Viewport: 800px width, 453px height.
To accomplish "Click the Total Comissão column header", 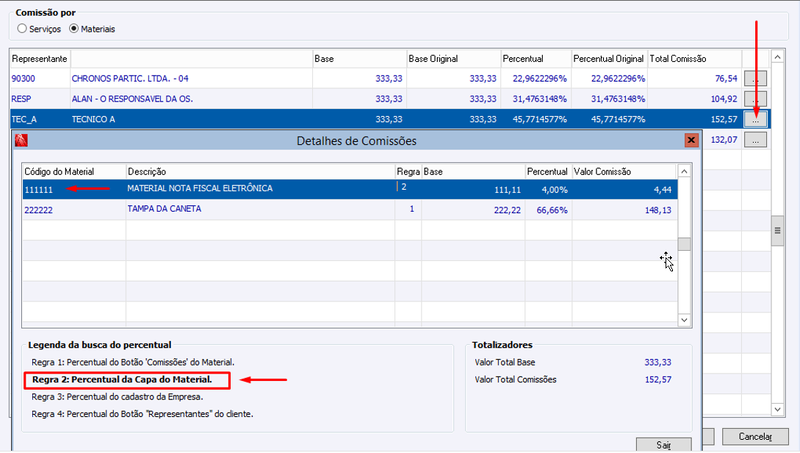I will tap(694, 59).
